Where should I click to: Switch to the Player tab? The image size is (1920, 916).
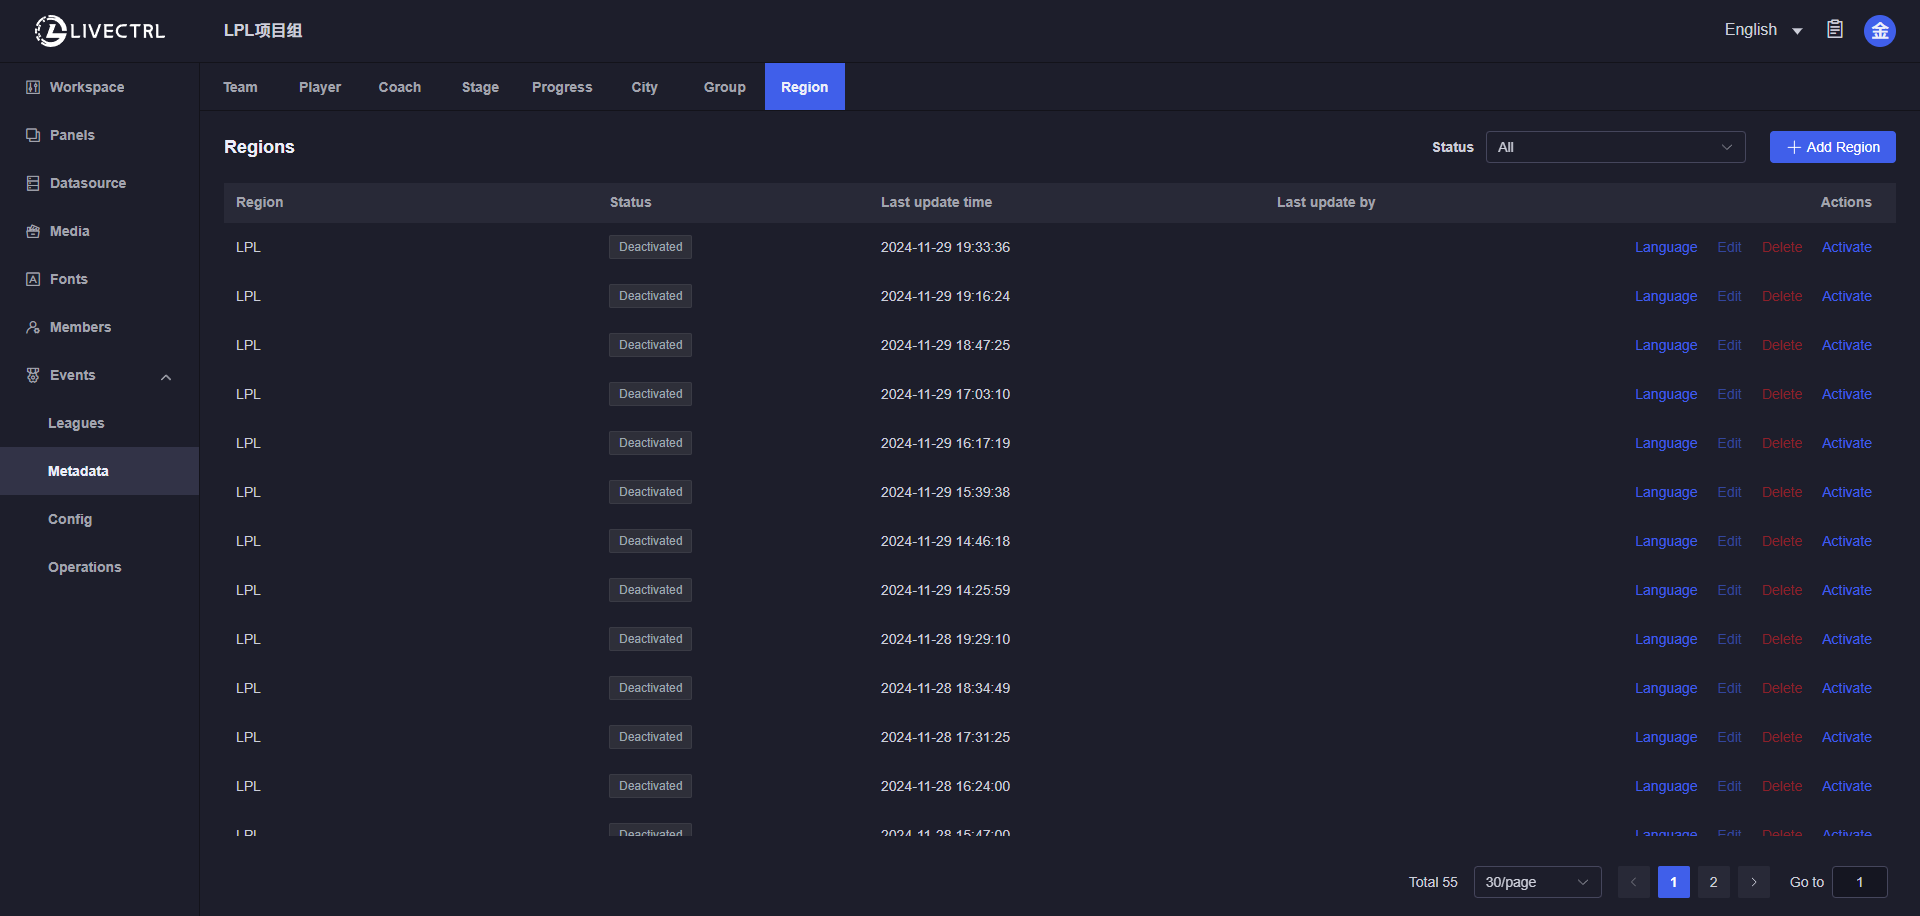pos(319,87)
